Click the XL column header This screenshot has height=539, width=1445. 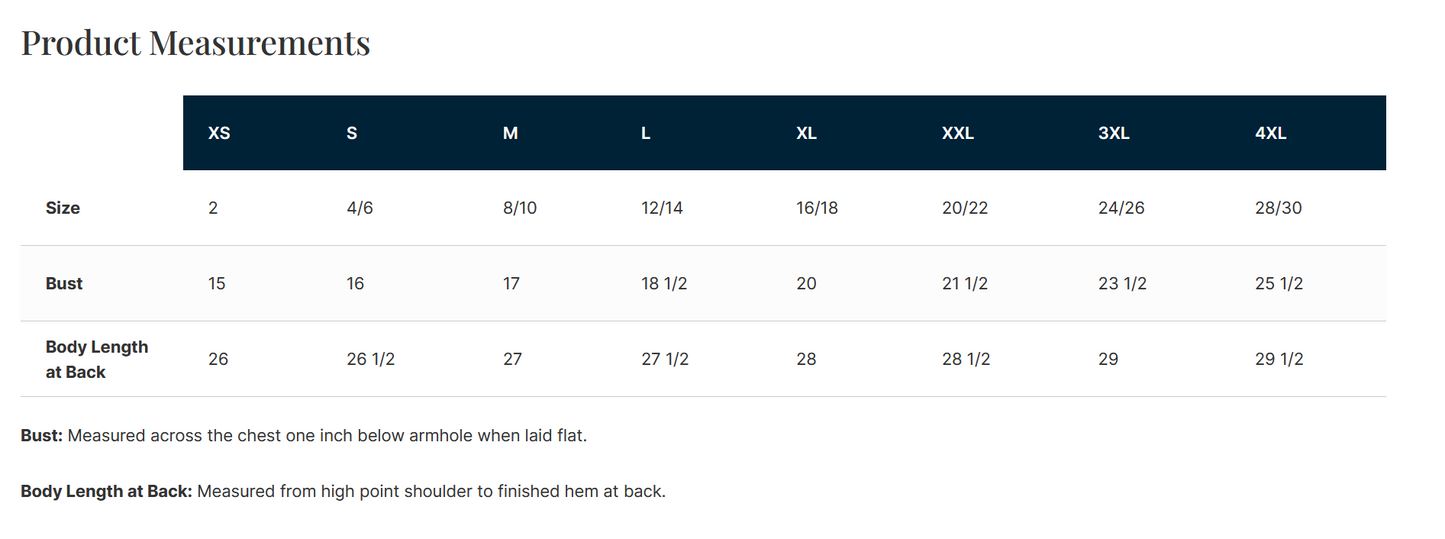coord(806,133)
